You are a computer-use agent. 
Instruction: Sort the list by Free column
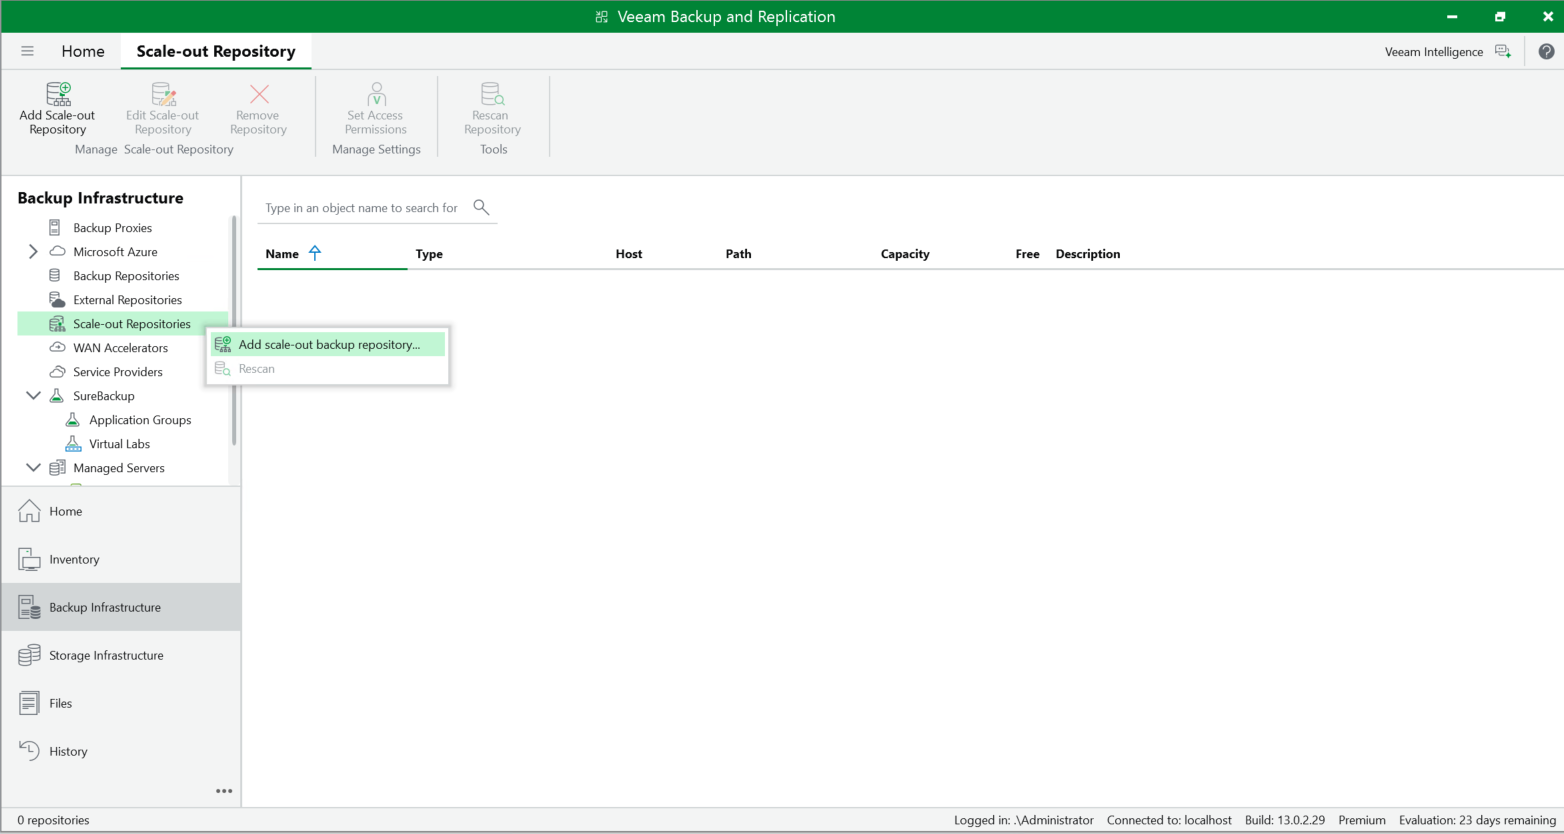pos(1028,254)
